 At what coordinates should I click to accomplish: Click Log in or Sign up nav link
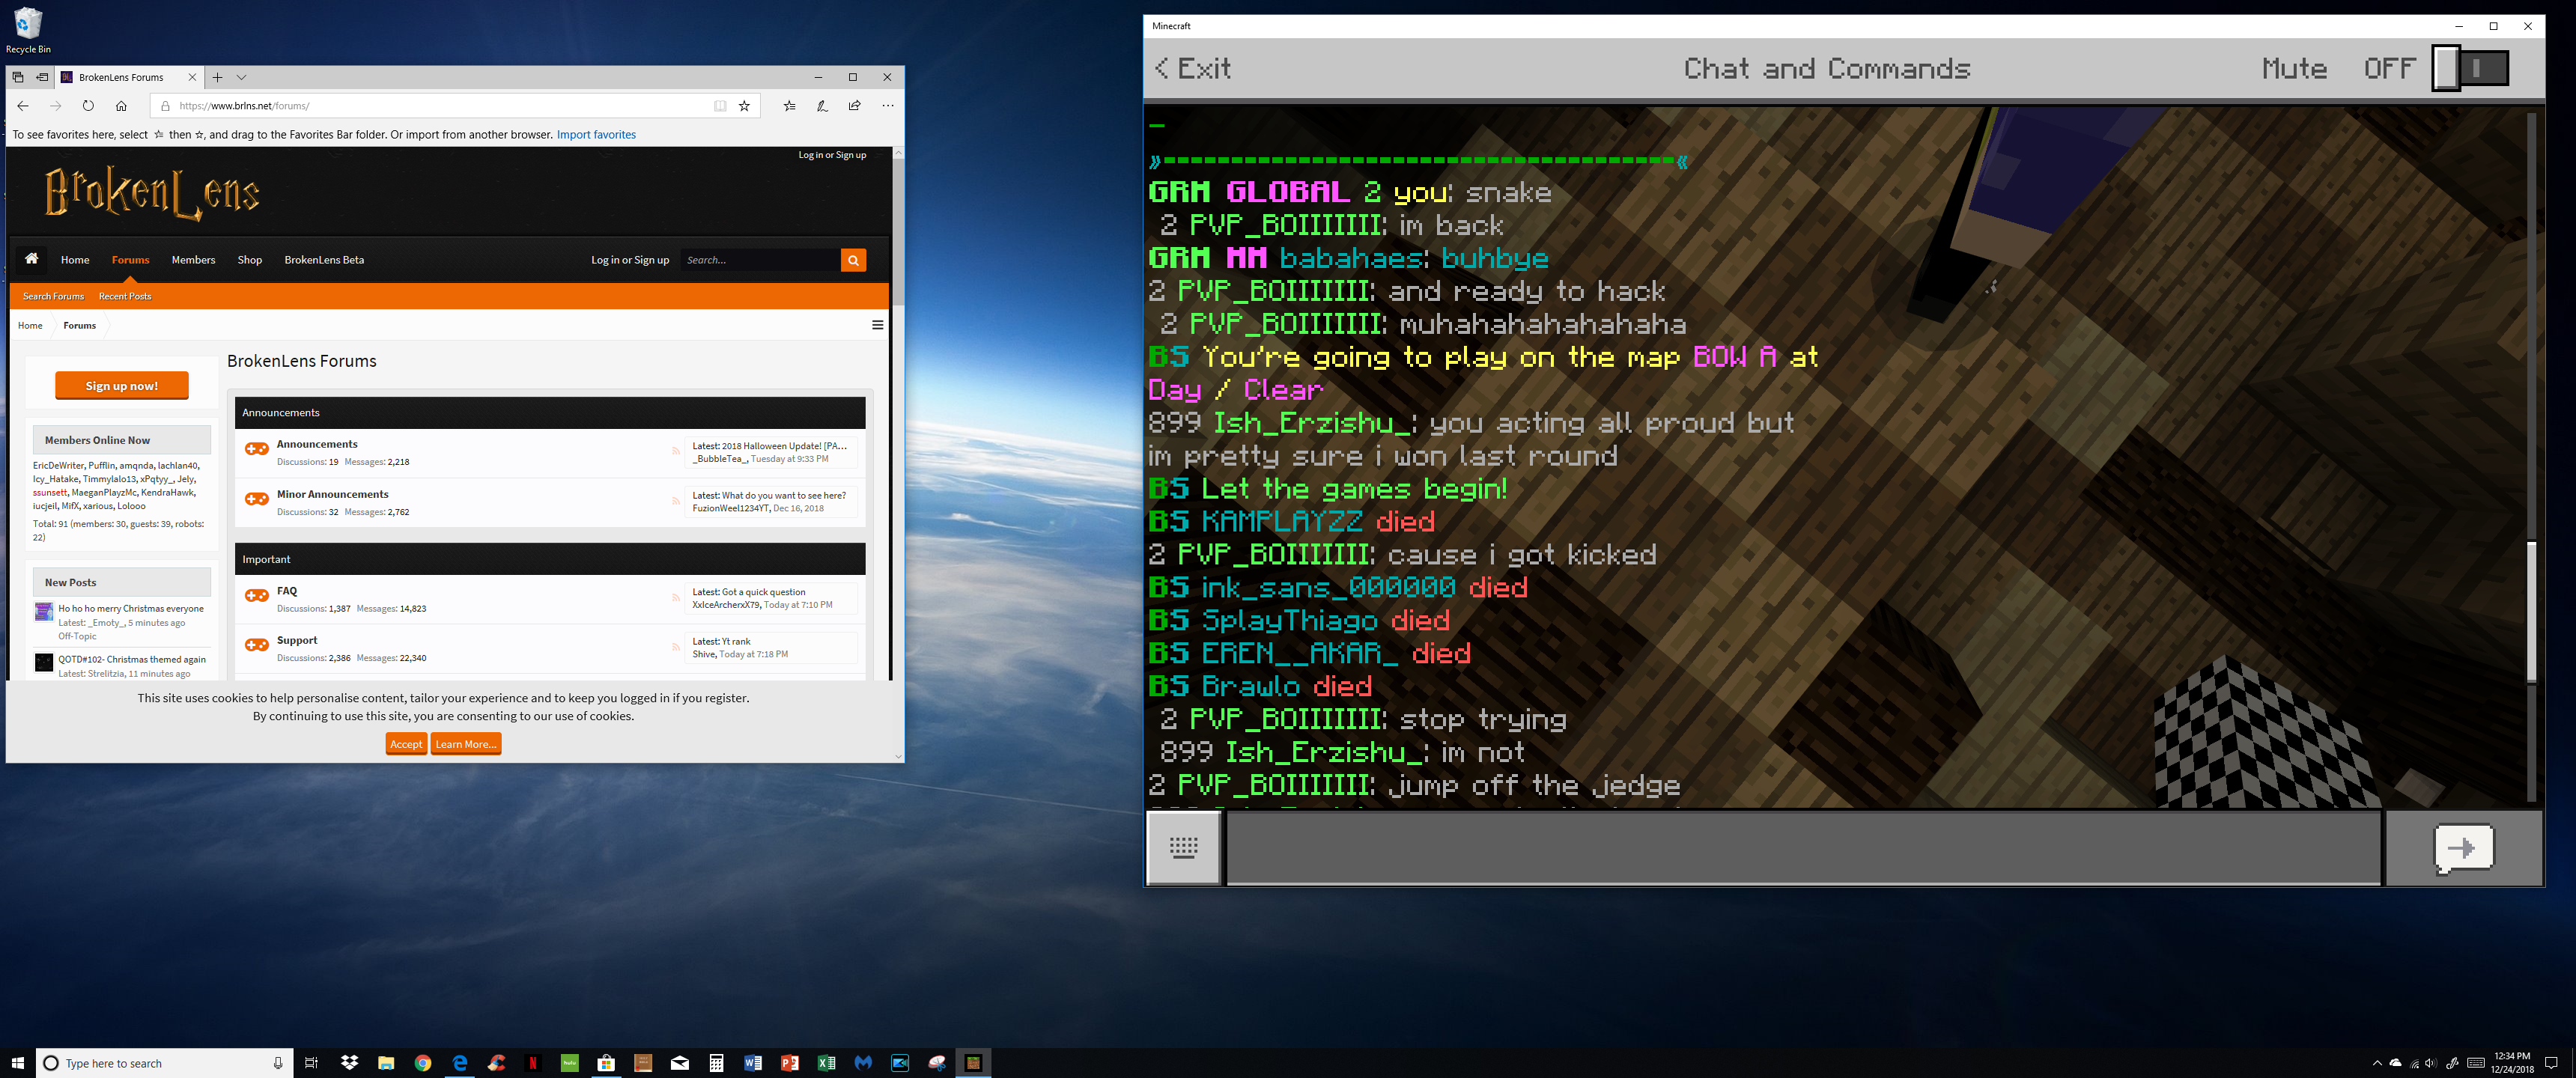pyautogui.click(x=630, y=260)
